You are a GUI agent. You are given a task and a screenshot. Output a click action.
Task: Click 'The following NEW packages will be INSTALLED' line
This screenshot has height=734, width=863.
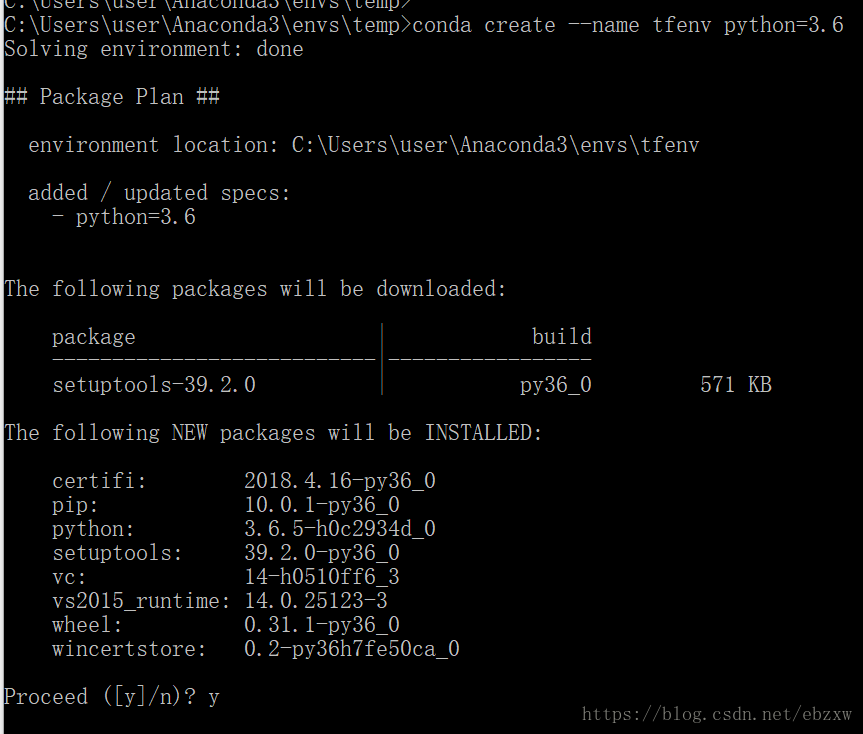(273, 432)
